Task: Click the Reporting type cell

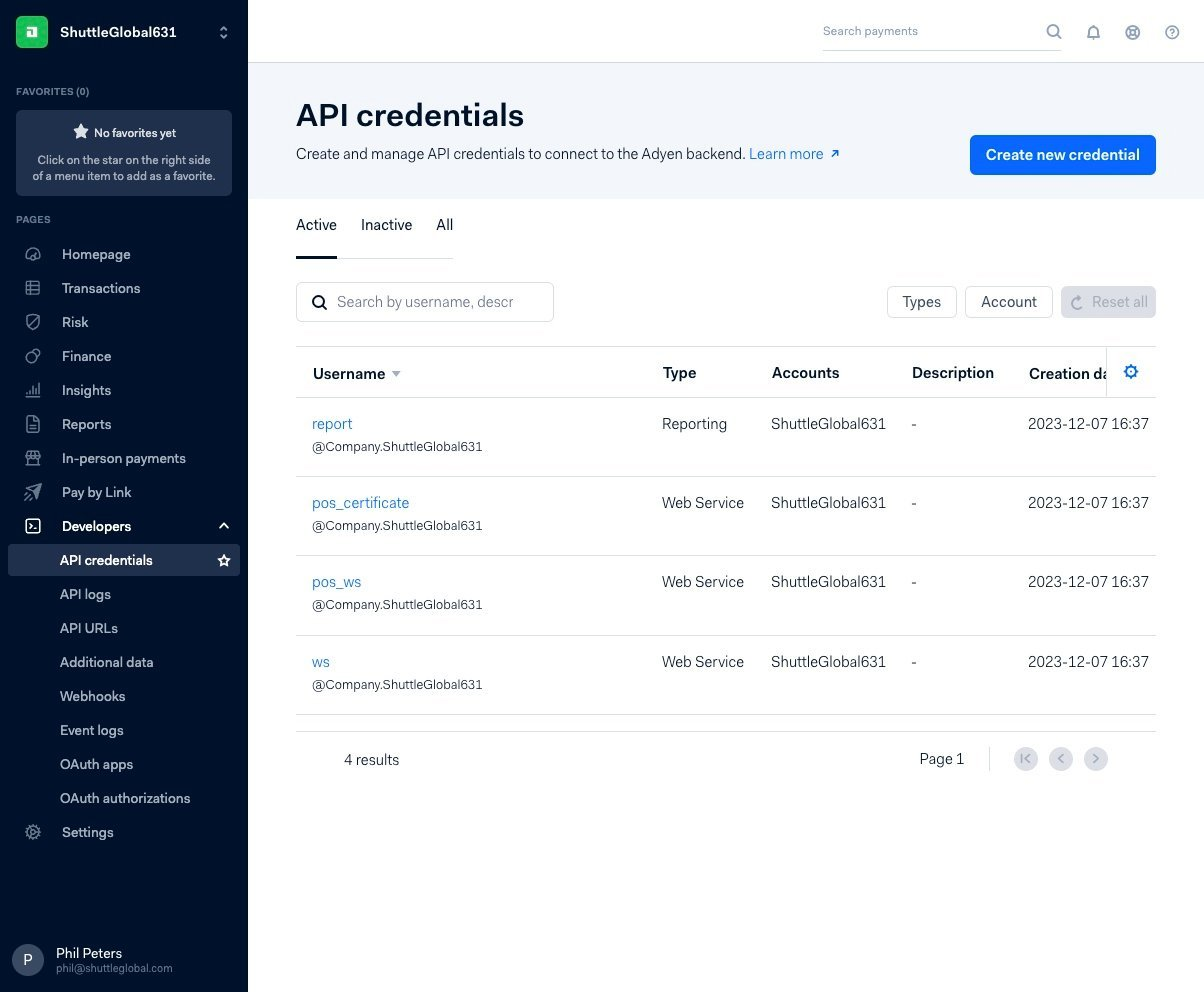Action: [694, 424]
